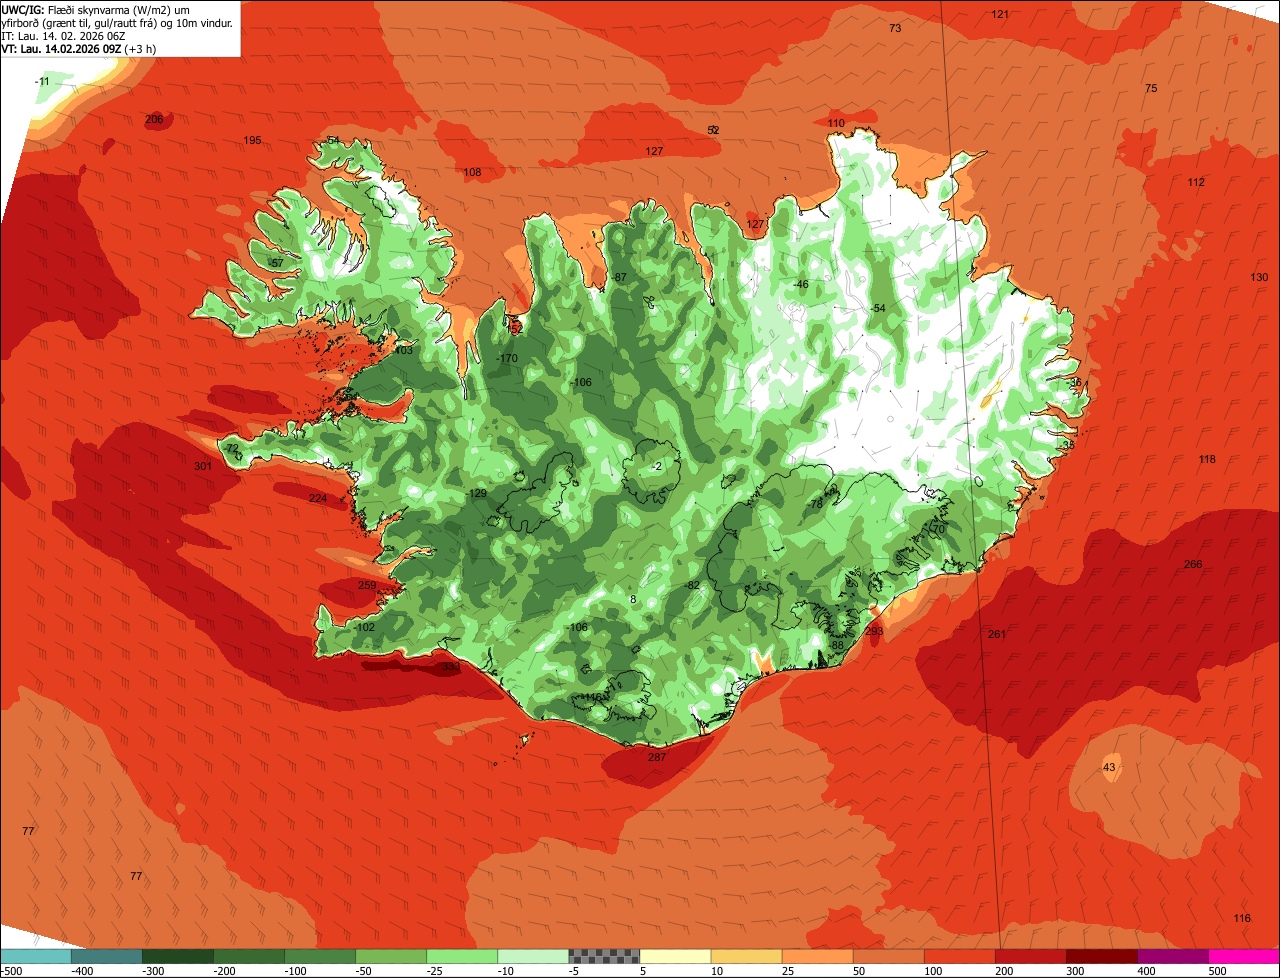This screenshot has width=1280, height=978.
Task: Pick the light green -25 to -10 legend swatch
Action: [462, 956]
